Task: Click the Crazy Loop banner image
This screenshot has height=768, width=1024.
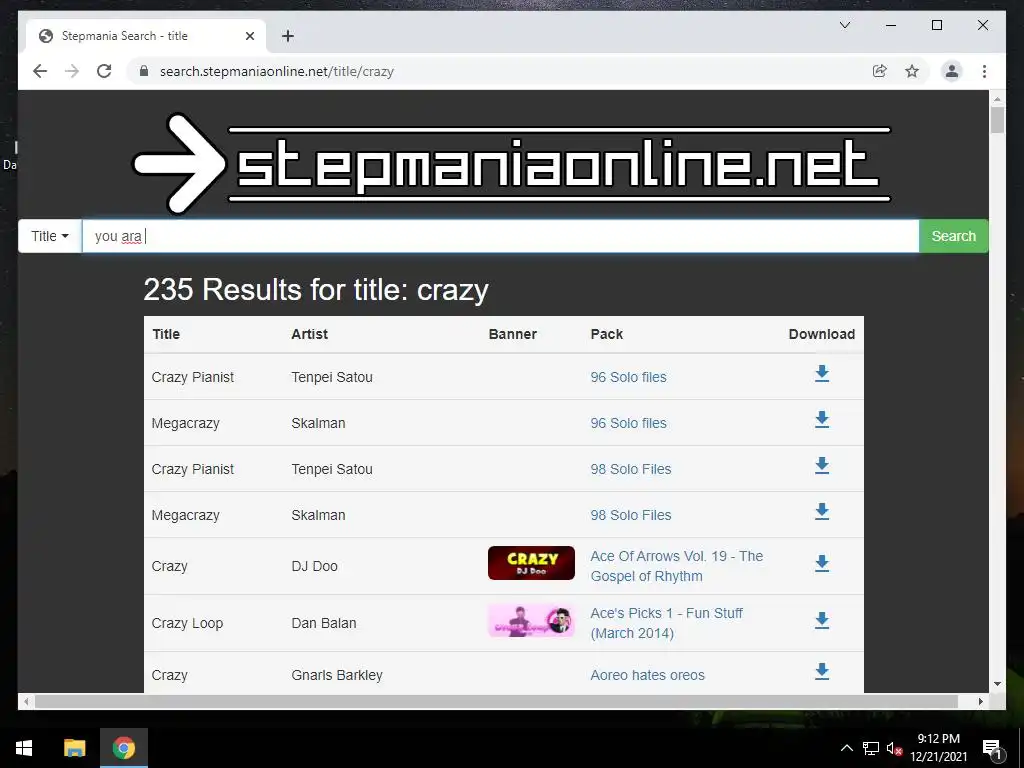Action: (x=531, y=620)
